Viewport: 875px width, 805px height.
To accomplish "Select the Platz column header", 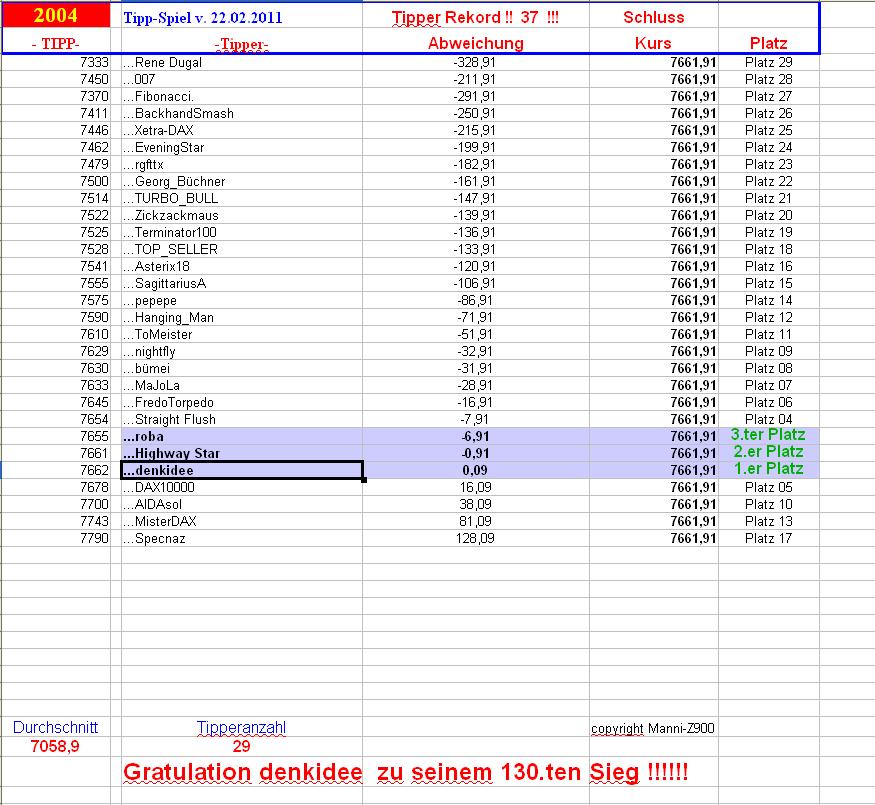I will tap(768, 43).
